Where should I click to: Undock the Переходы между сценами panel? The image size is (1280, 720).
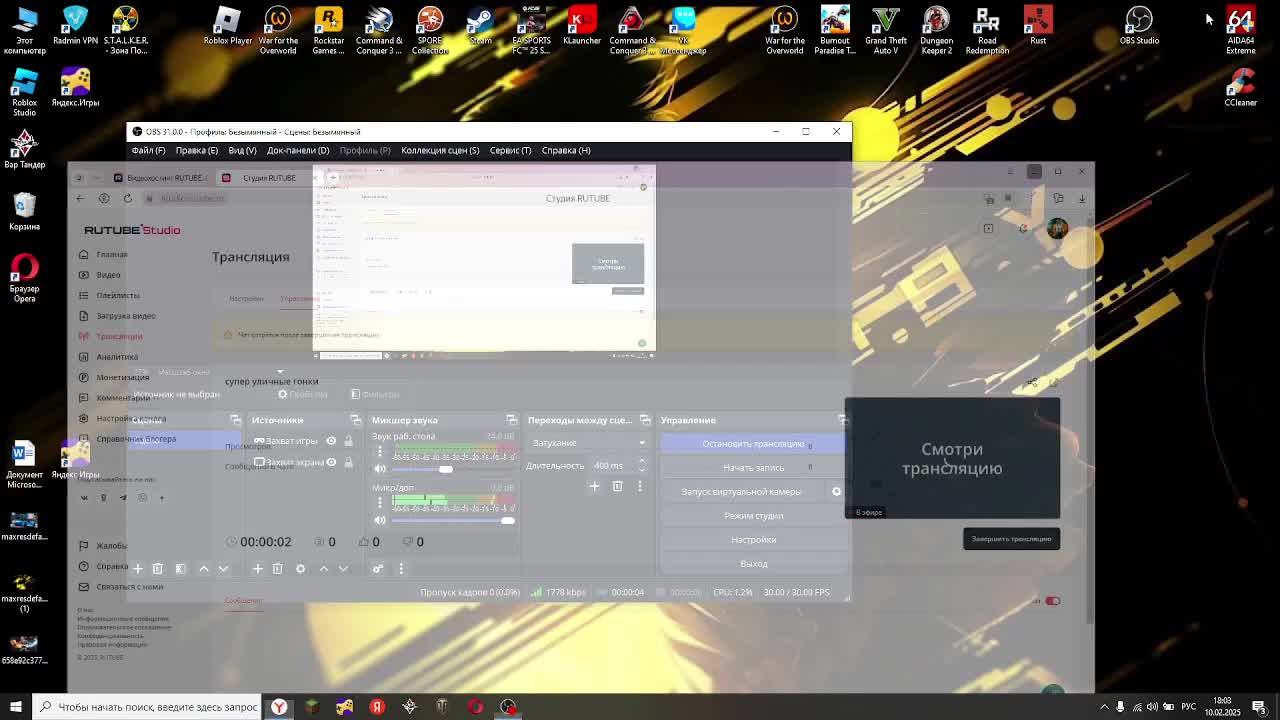point(645,420)
